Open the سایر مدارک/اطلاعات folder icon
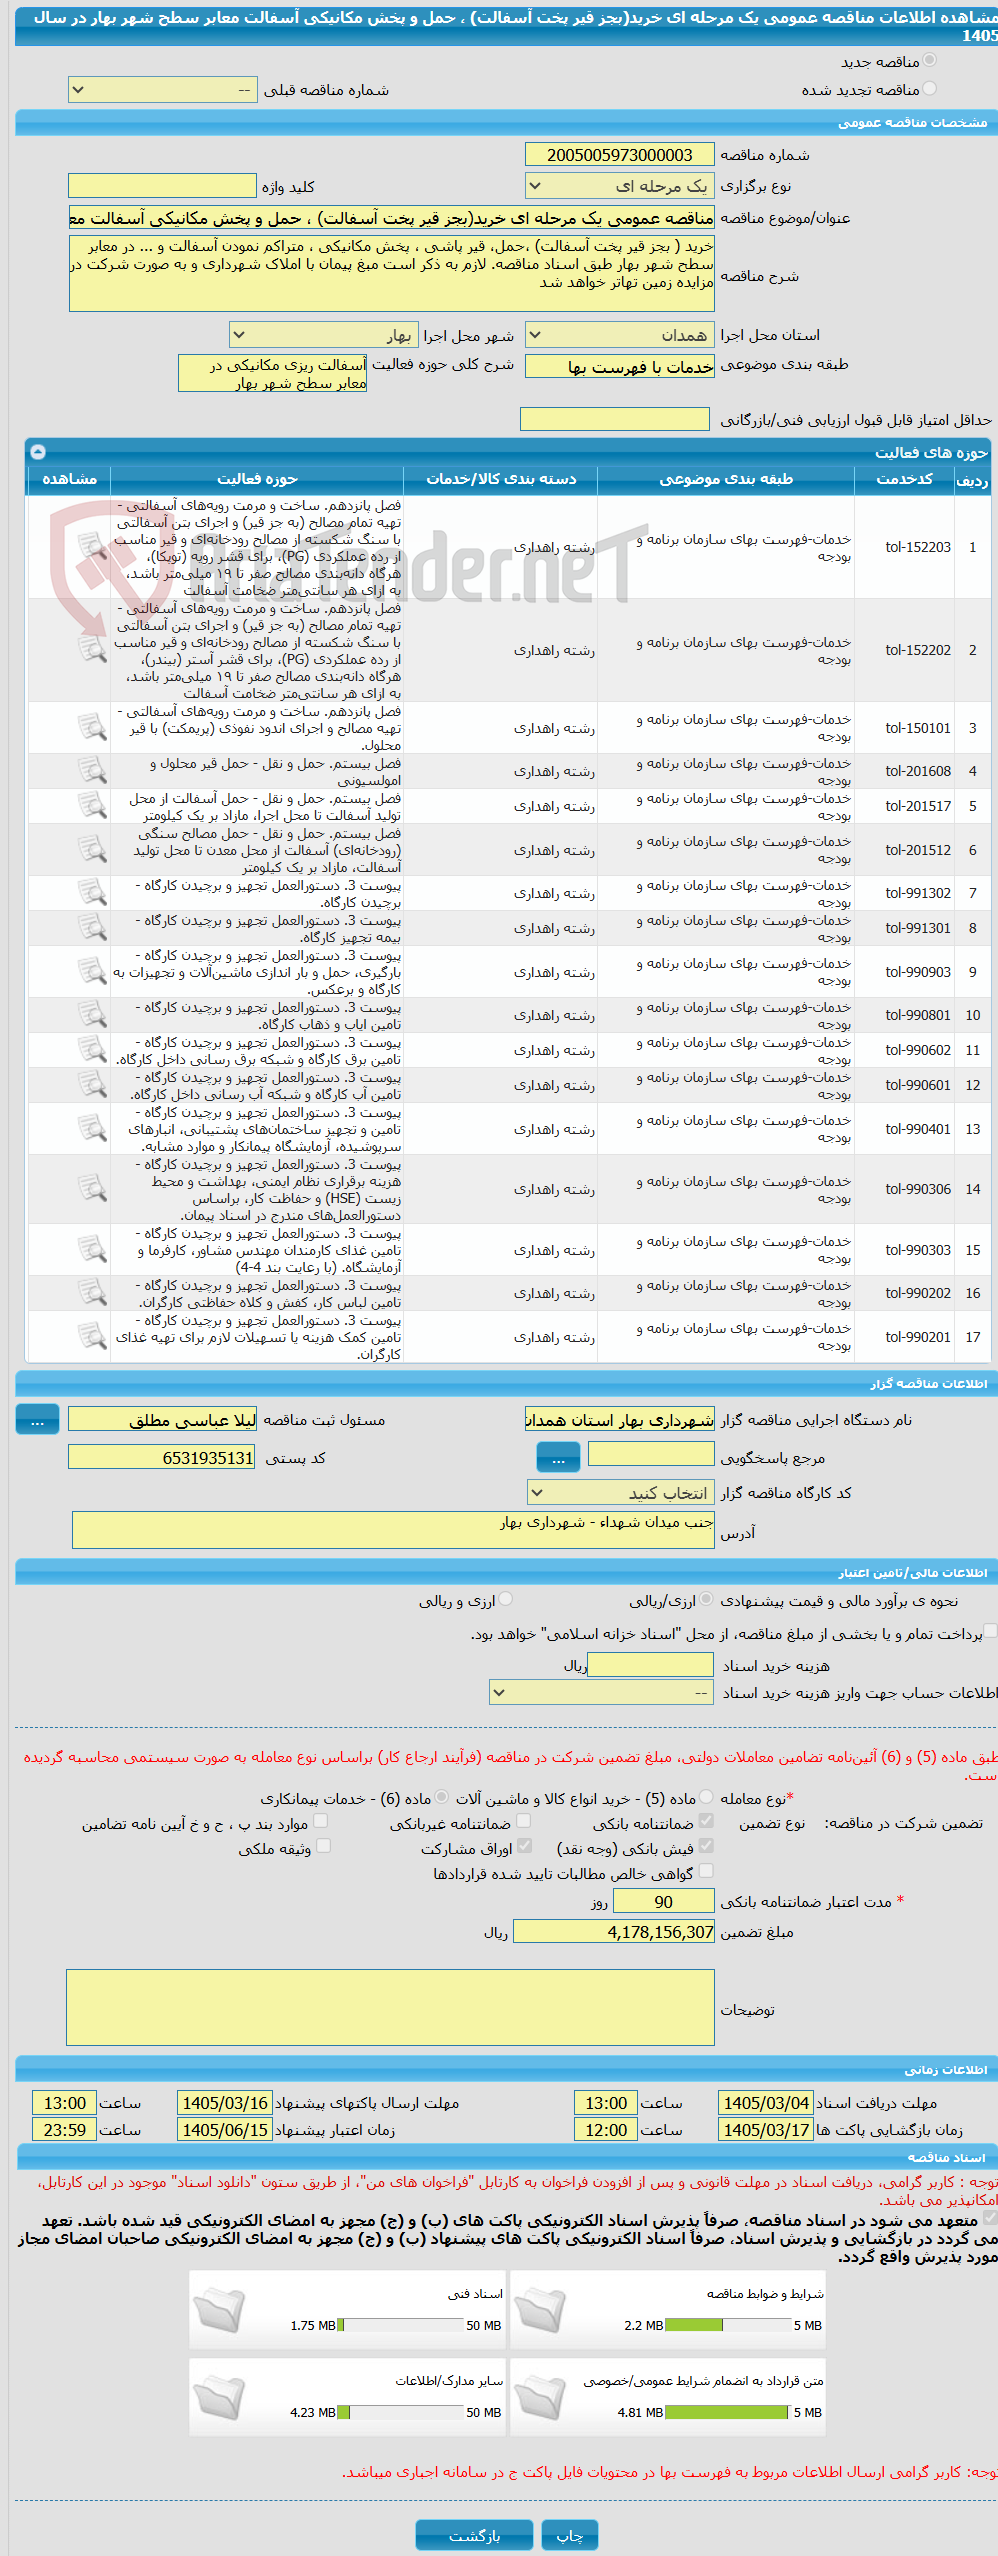 [x=220, y=2397]
